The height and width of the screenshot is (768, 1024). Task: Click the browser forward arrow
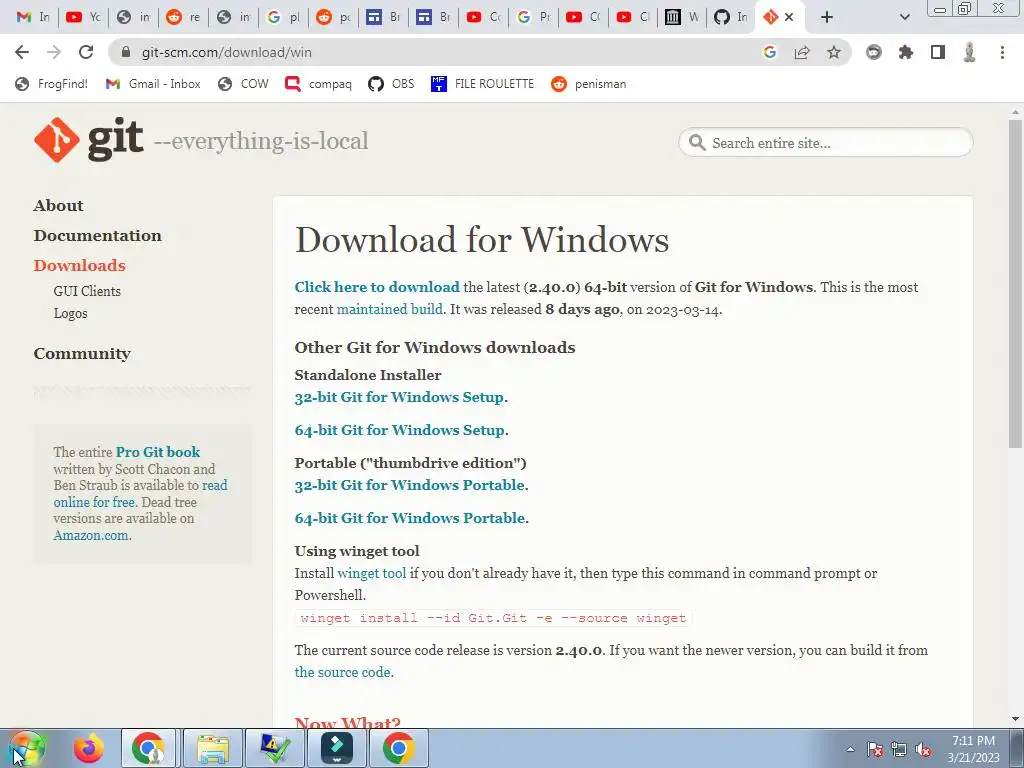click(54, 52)
